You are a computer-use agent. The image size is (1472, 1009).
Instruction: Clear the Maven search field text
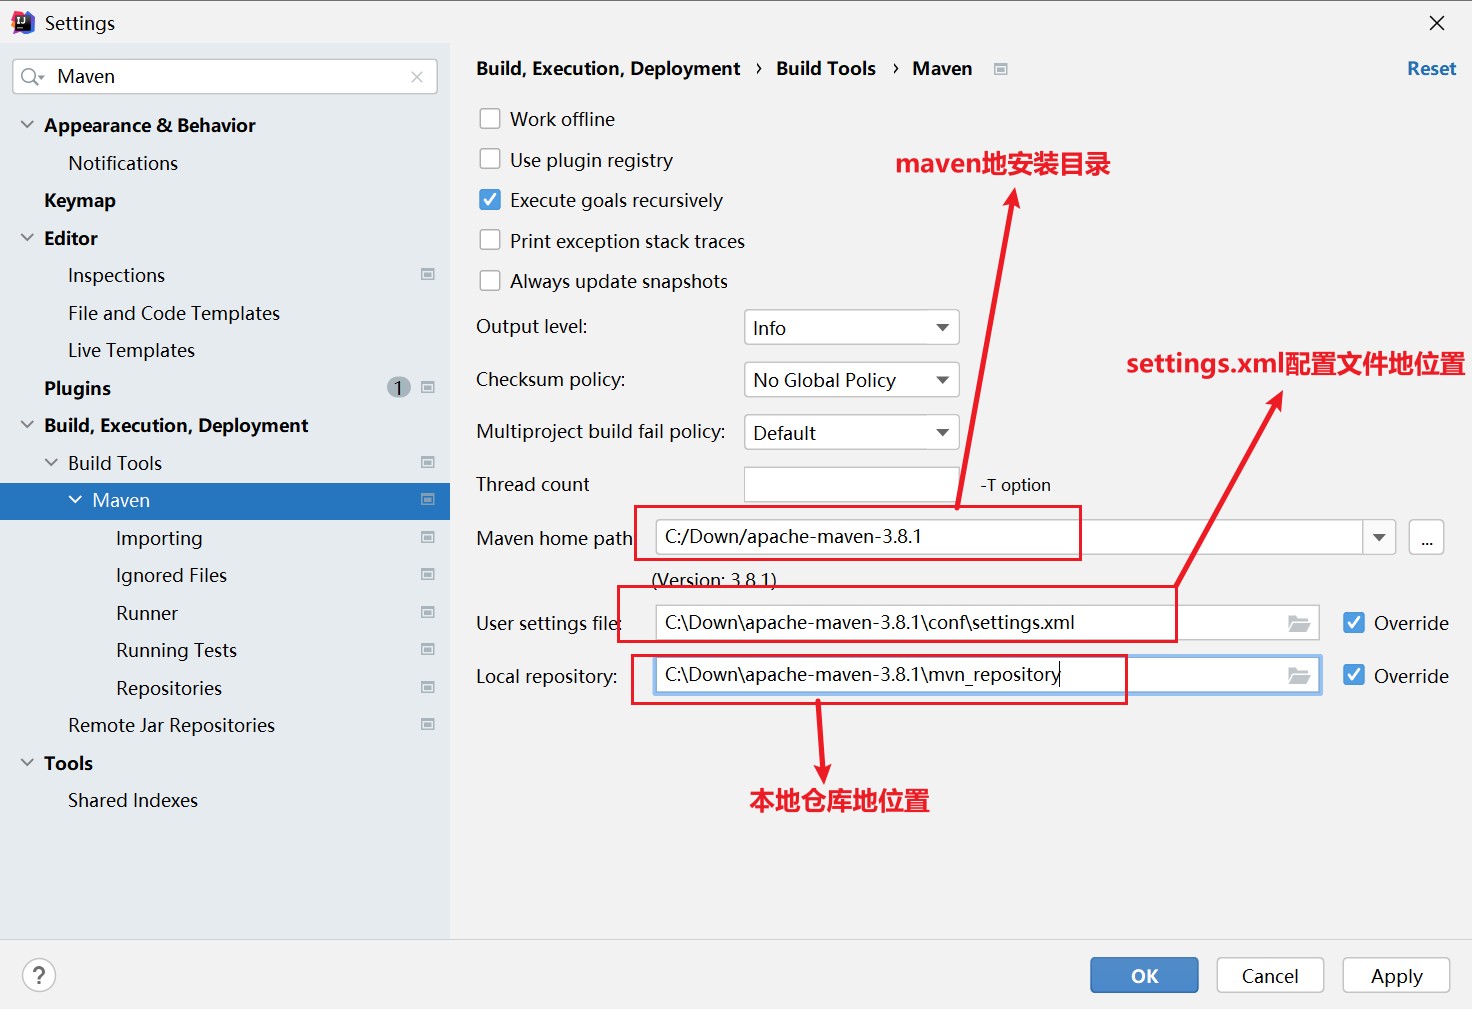(417, 77)
